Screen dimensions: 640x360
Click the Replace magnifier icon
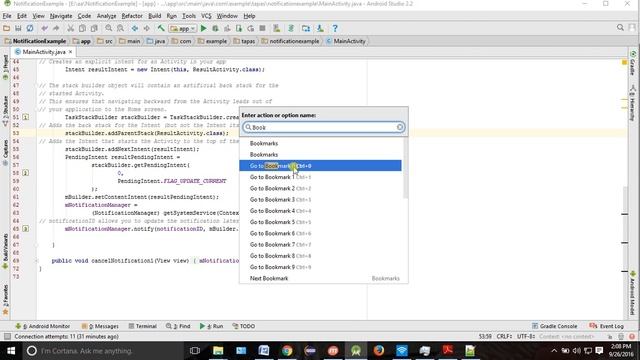[x=120, y=28]
